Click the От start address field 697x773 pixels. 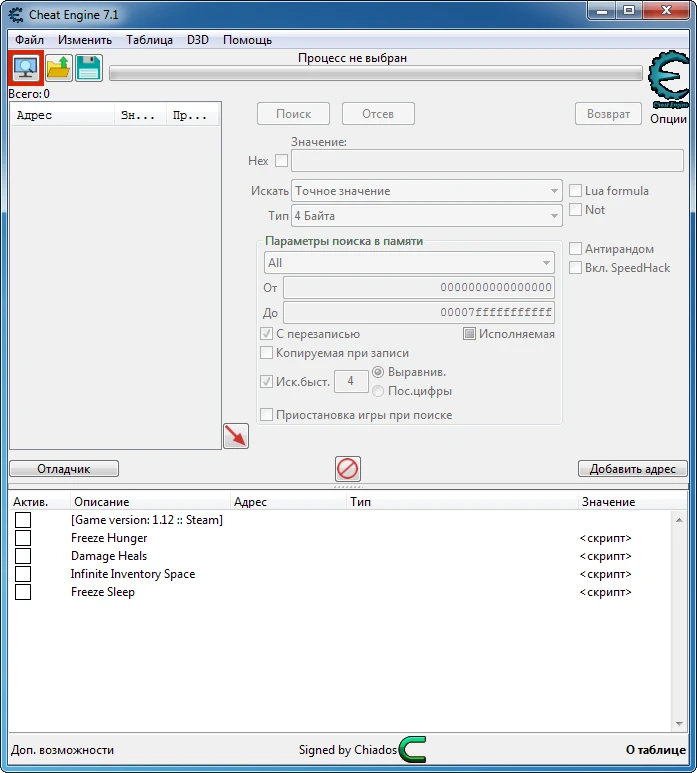pos(419,287)
